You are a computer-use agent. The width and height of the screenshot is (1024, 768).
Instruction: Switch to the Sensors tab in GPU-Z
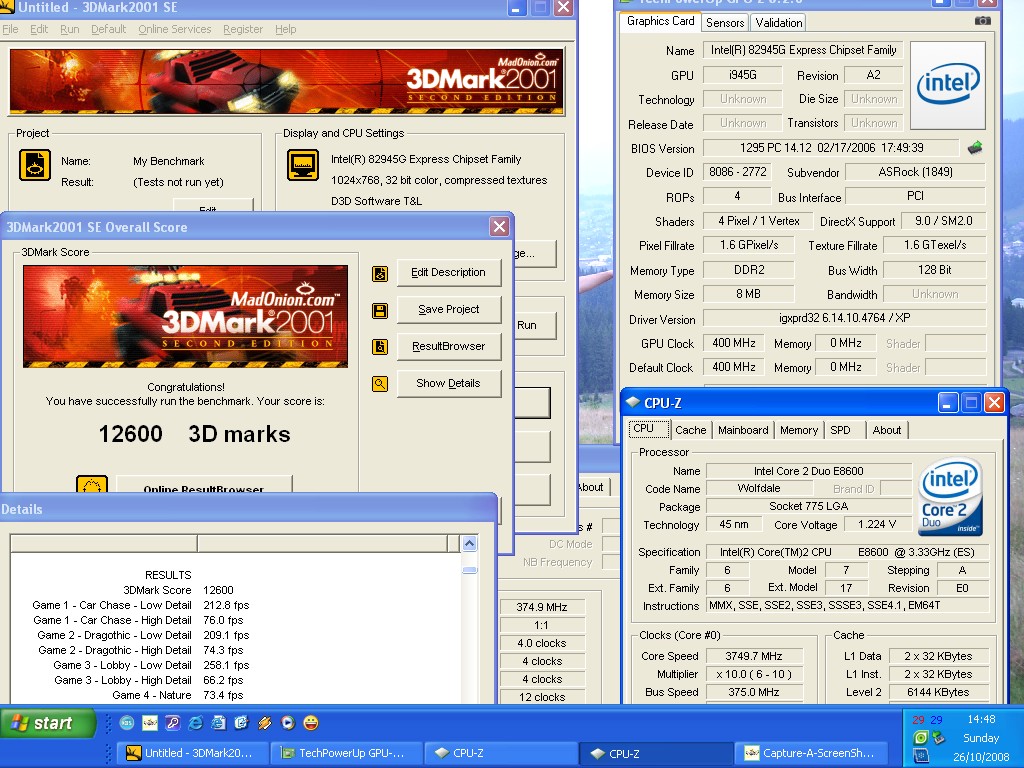click(x=725, y=22)
